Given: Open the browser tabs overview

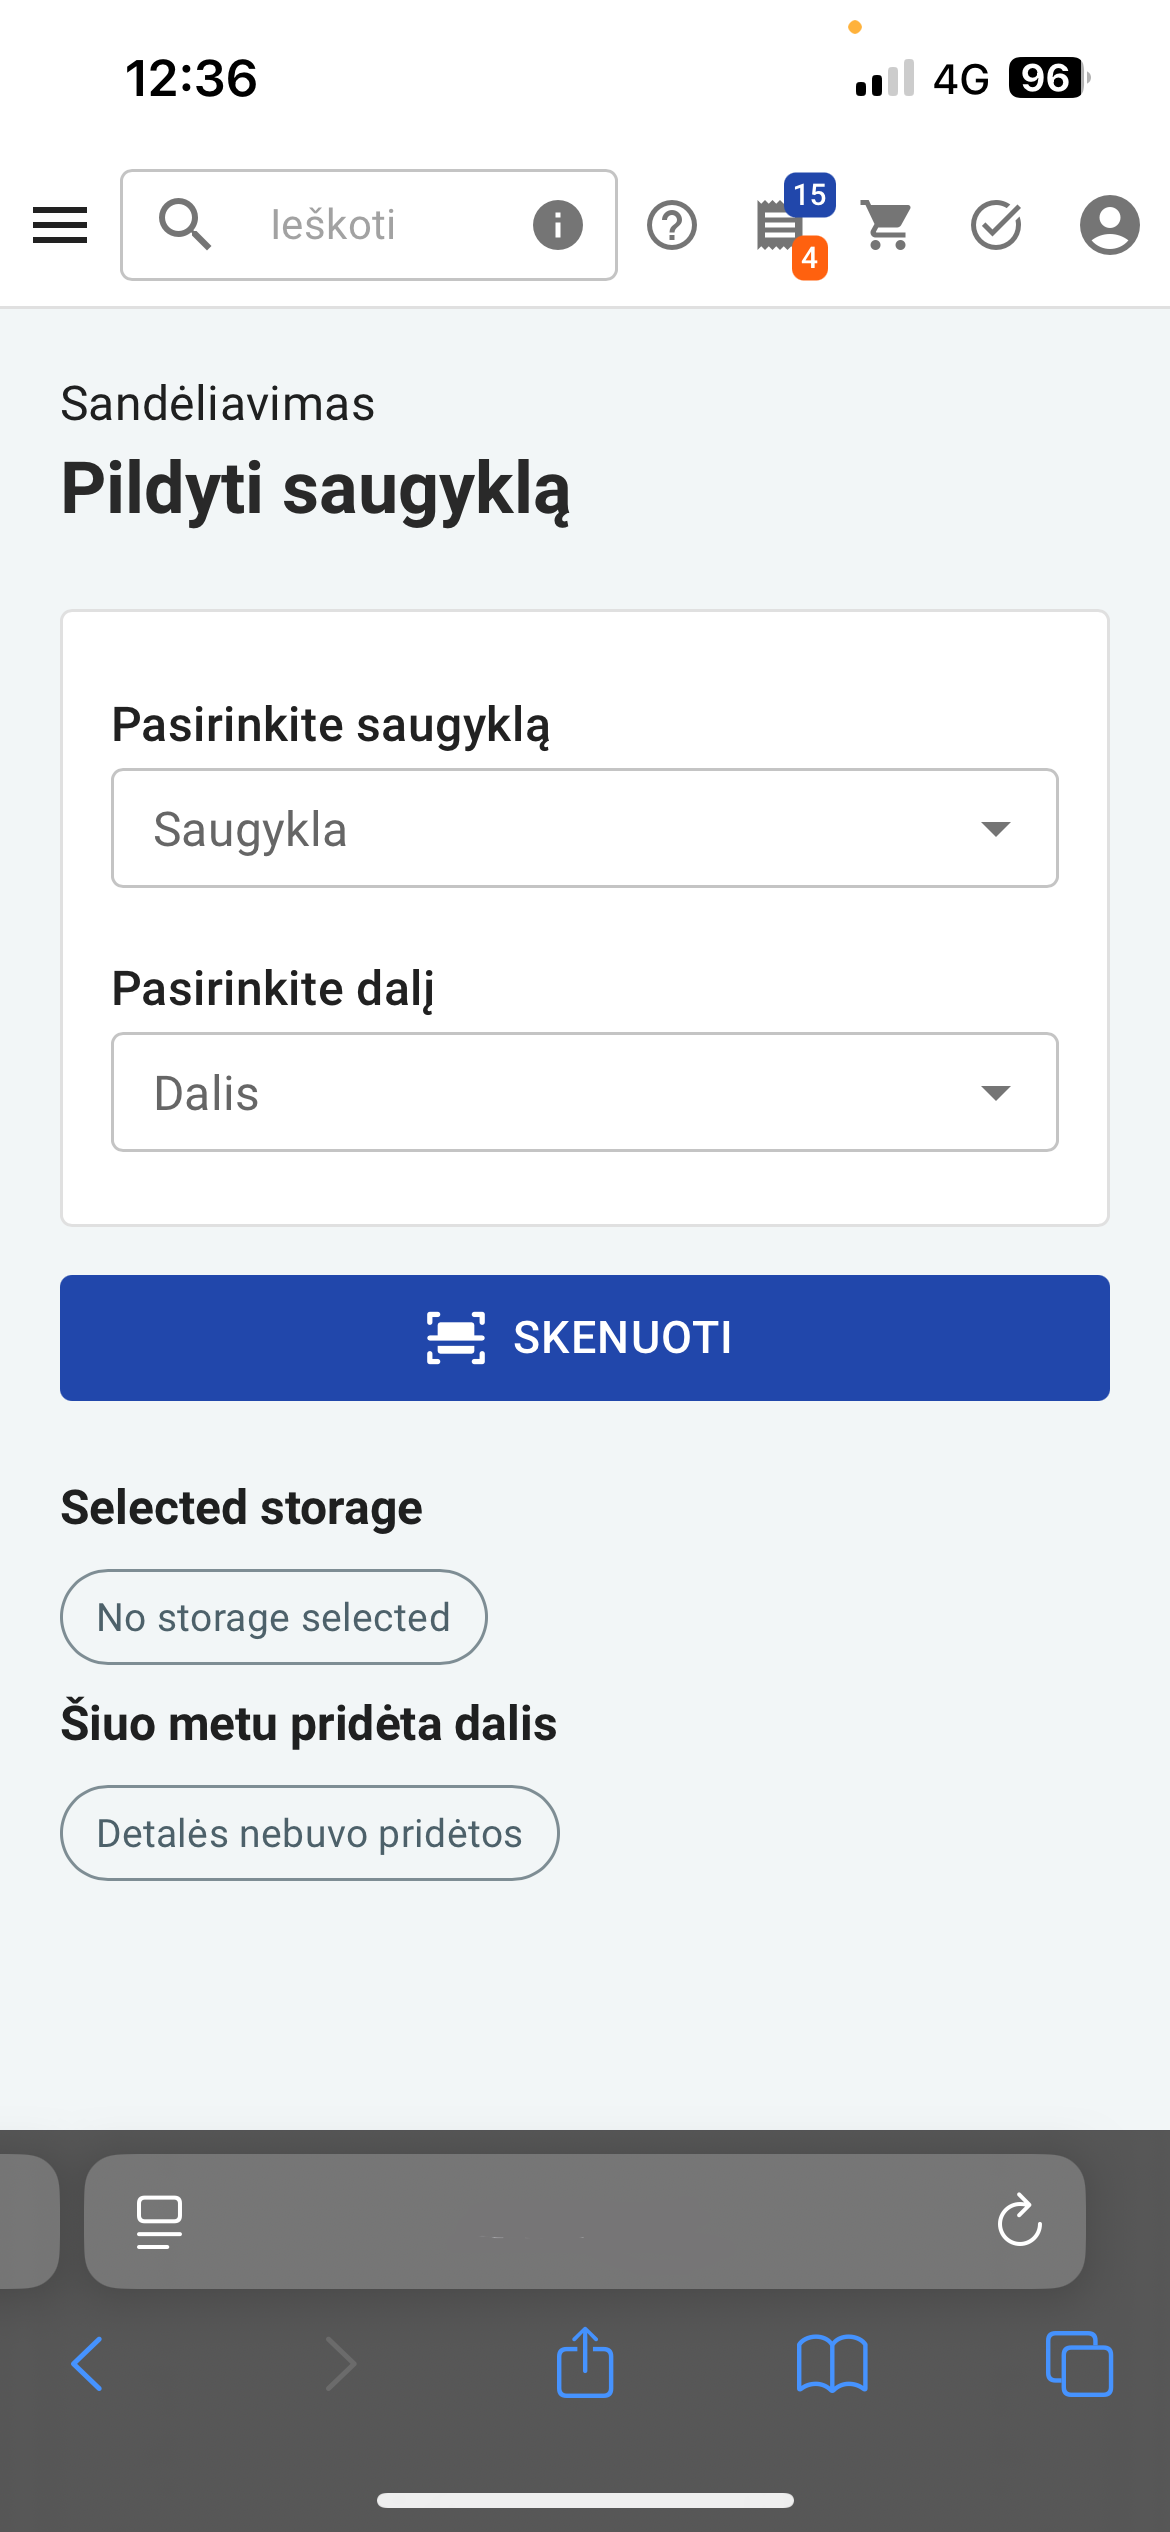Looking at the screenshot, I should (x=1079, y=2364).
